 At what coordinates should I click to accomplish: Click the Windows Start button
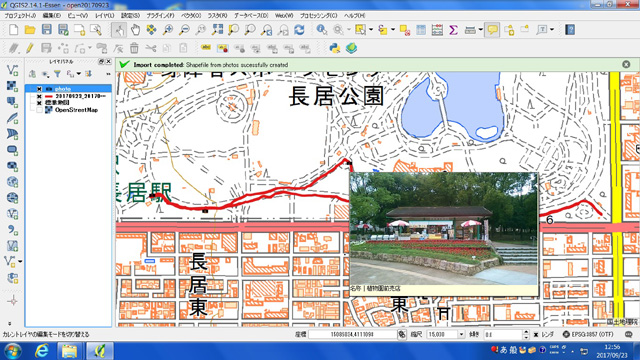pos(12,351)
